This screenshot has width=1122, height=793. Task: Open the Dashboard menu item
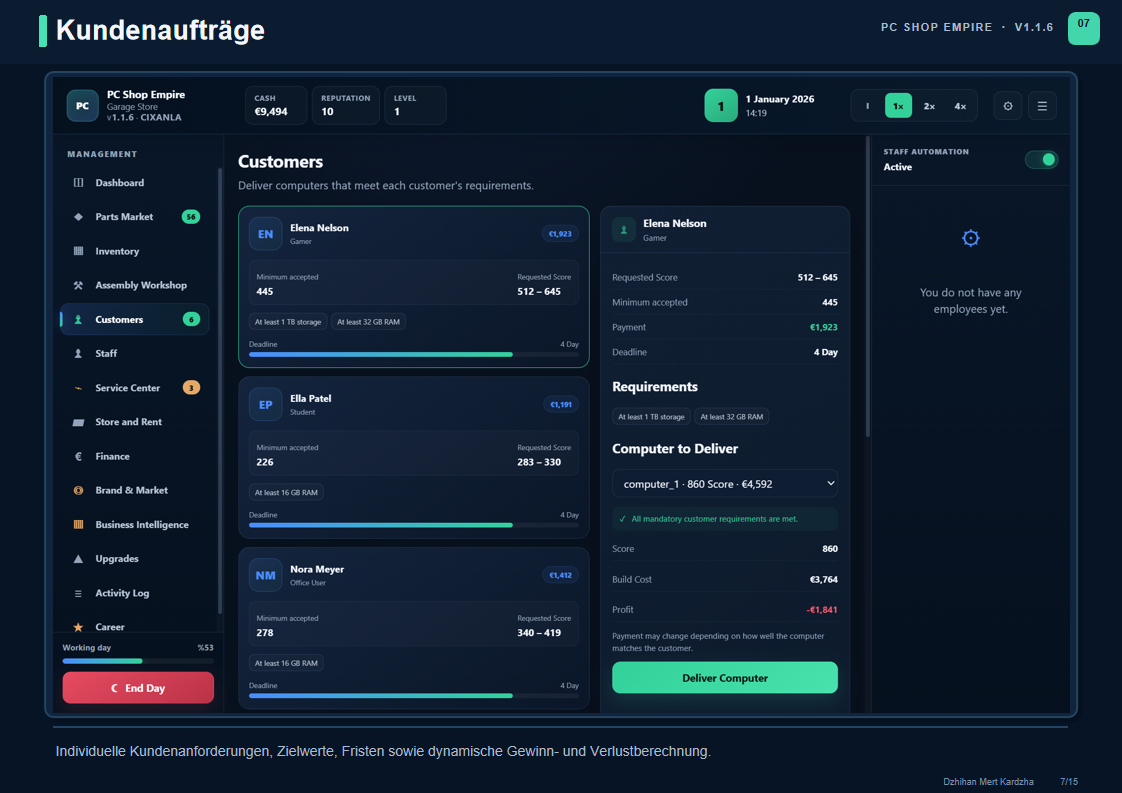click(x=135, y=183)
